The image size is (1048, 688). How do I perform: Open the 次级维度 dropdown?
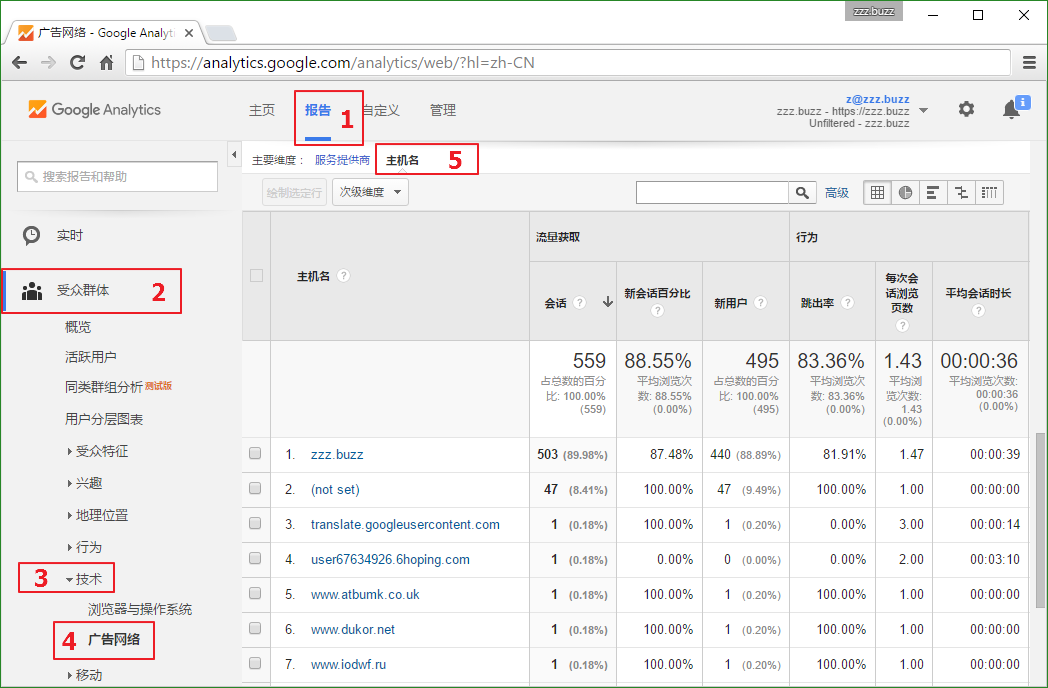click(370, 193)
